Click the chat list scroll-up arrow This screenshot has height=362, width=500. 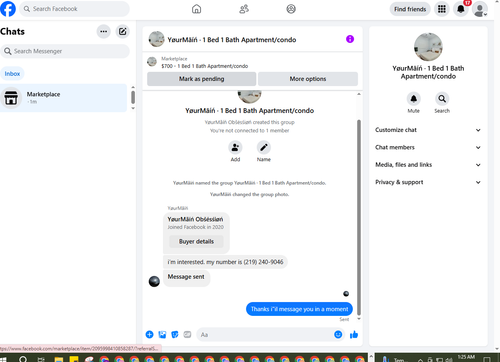pos(133,87)
